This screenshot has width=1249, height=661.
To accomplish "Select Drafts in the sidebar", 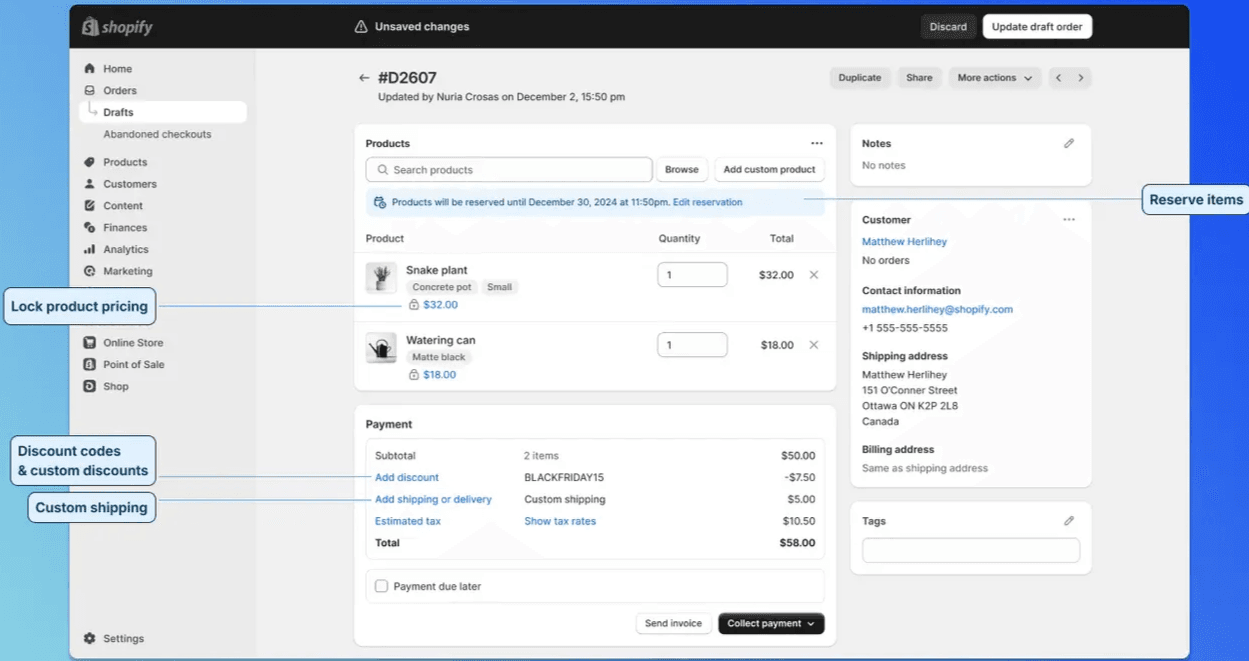I will (163, 112).
